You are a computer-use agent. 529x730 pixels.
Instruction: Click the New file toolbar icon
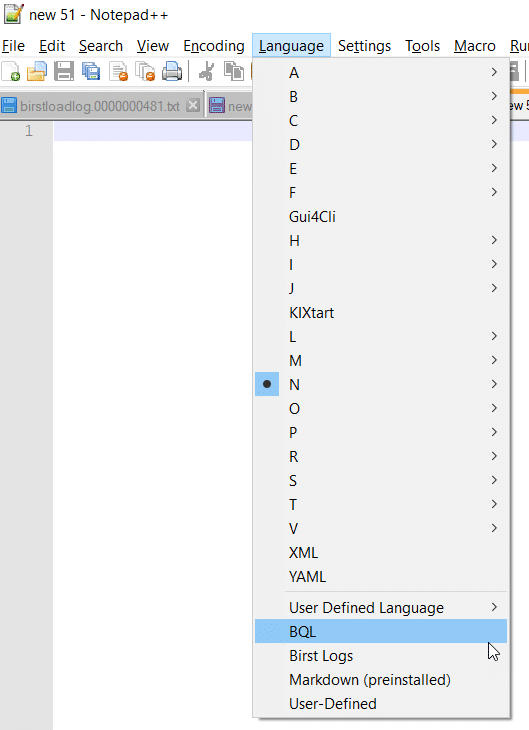11,72
